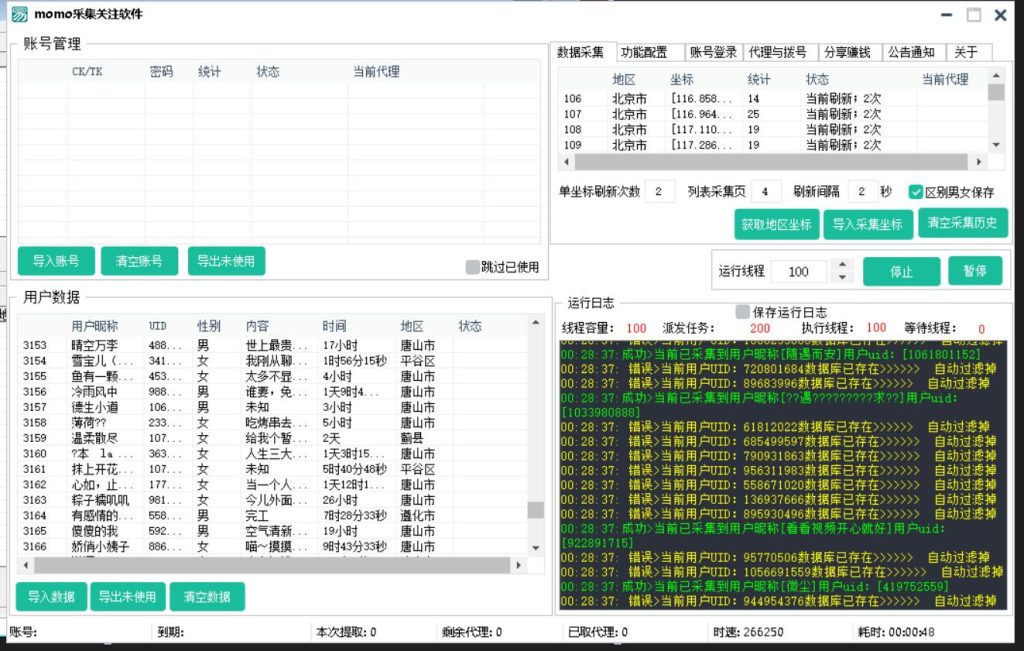Screen dimensions: 1024x651
Task: Click the momo app logo icon
Action: (20, 14)
